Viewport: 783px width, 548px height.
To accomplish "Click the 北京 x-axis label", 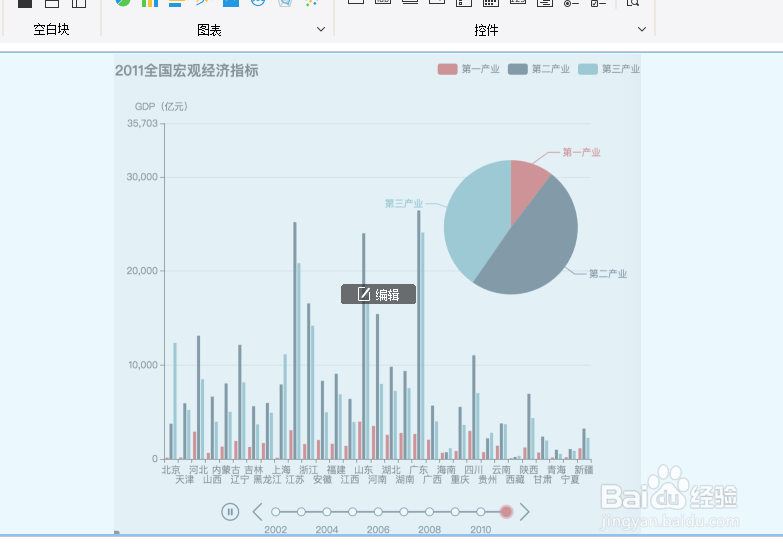I will 171,470.
